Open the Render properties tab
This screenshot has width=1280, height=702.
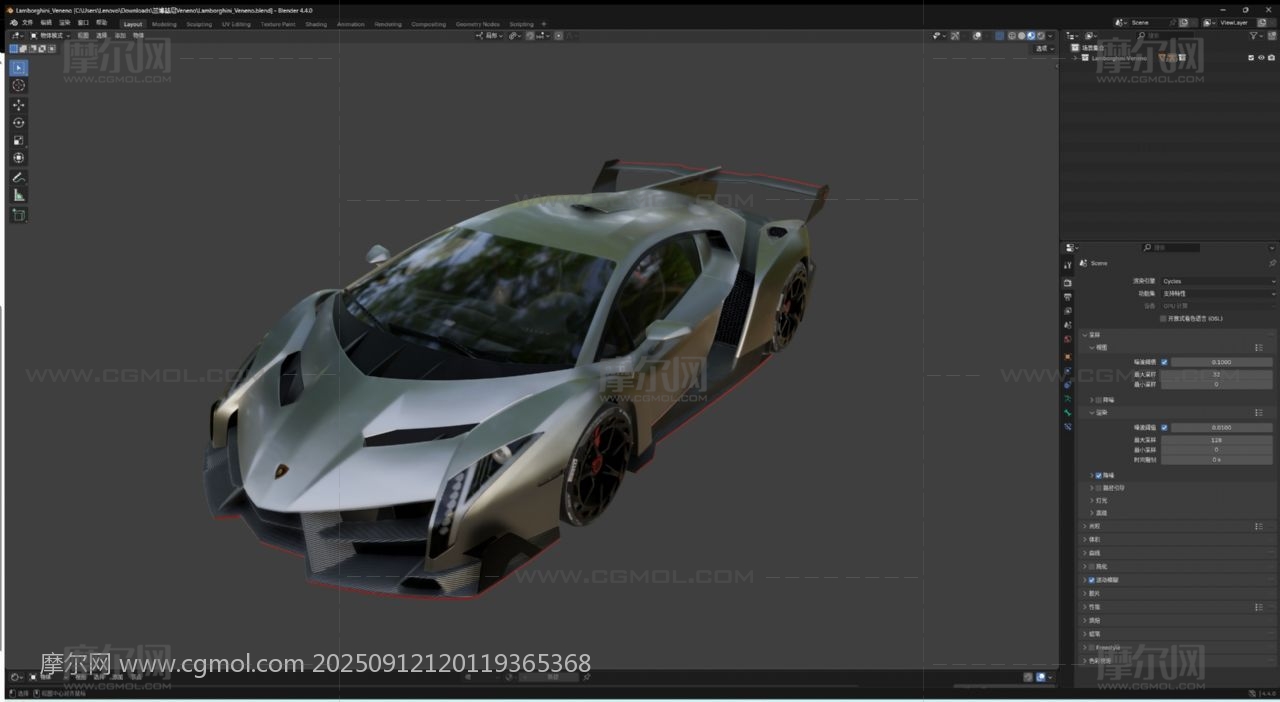point(1067,282)
